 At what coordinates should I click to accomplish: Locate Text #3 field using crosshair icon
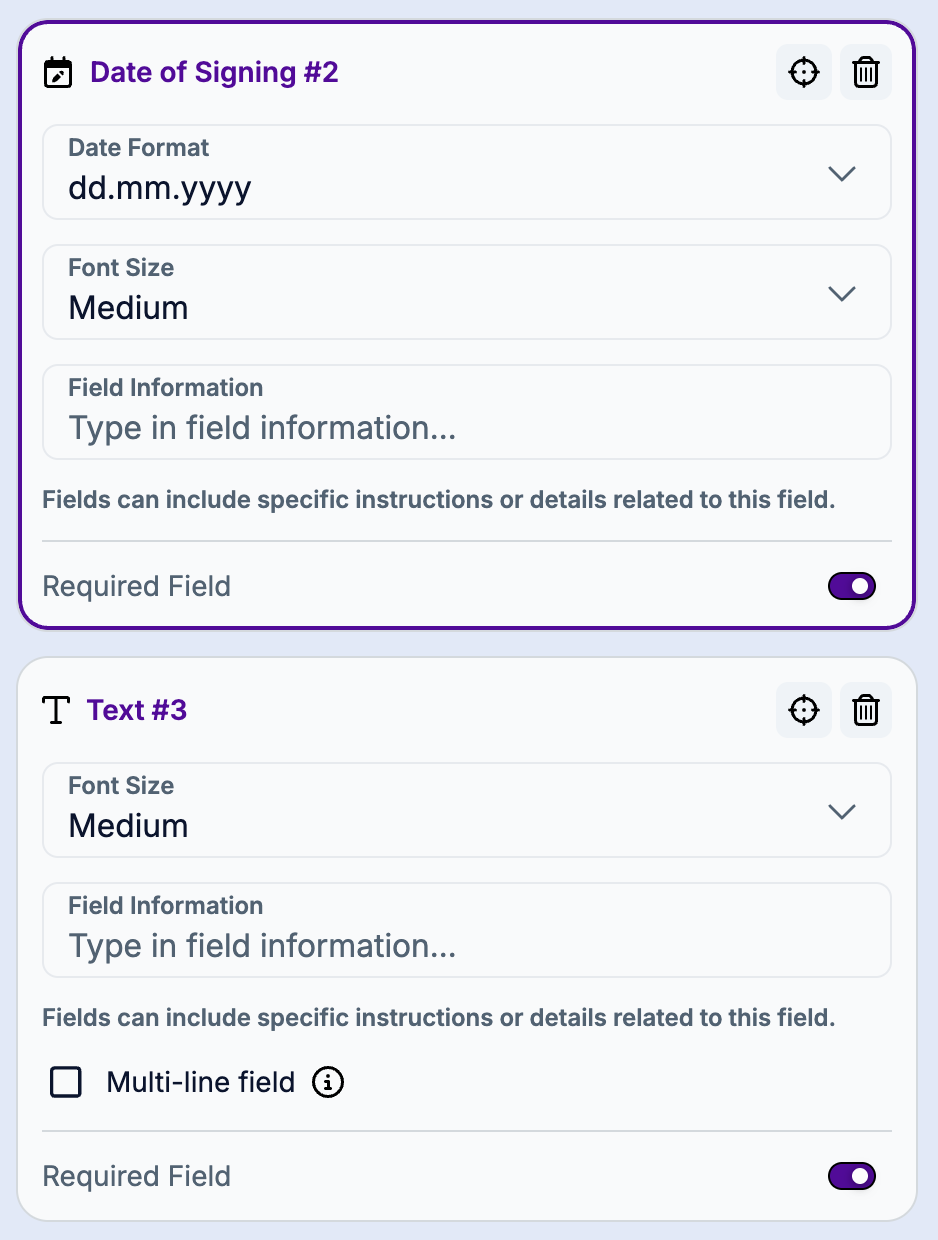[804, 710]
